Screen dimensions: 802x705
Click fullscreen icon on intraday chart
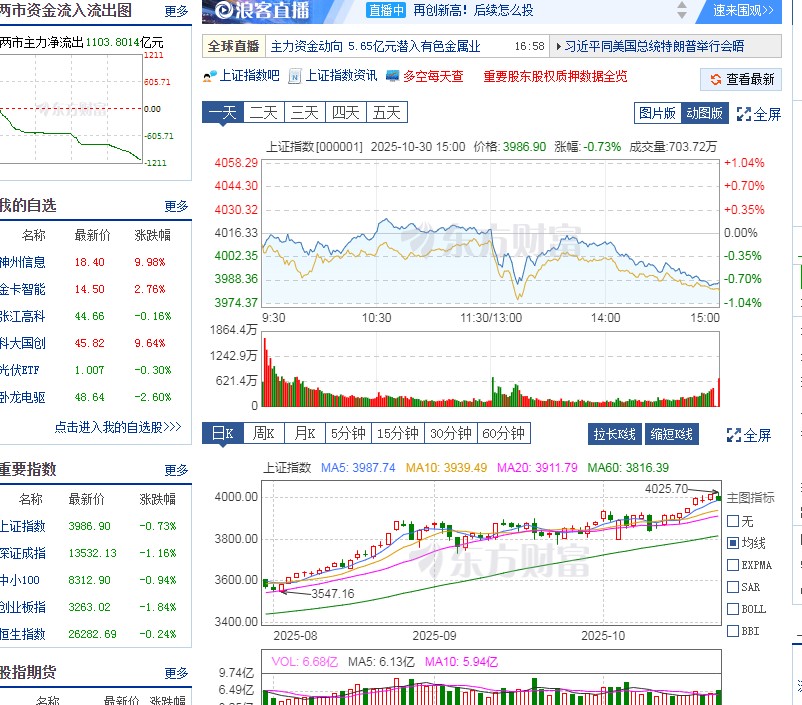744,114
